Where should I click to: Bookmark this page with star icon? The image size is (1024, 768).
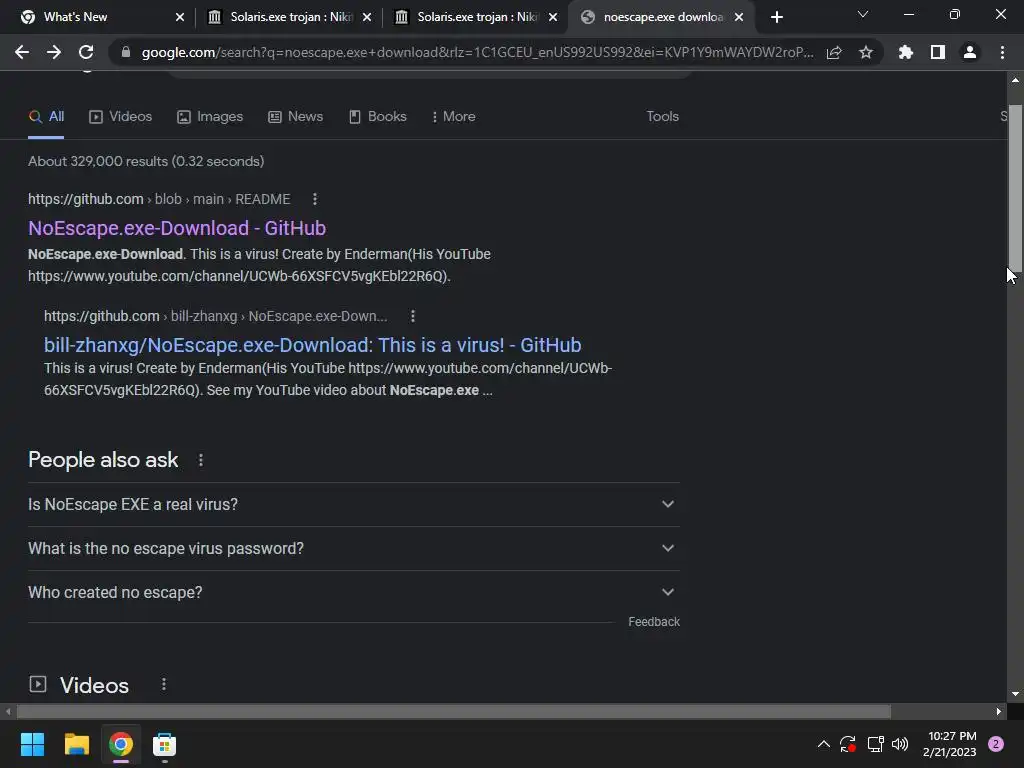pyautogui.click(x=866, y=52)
